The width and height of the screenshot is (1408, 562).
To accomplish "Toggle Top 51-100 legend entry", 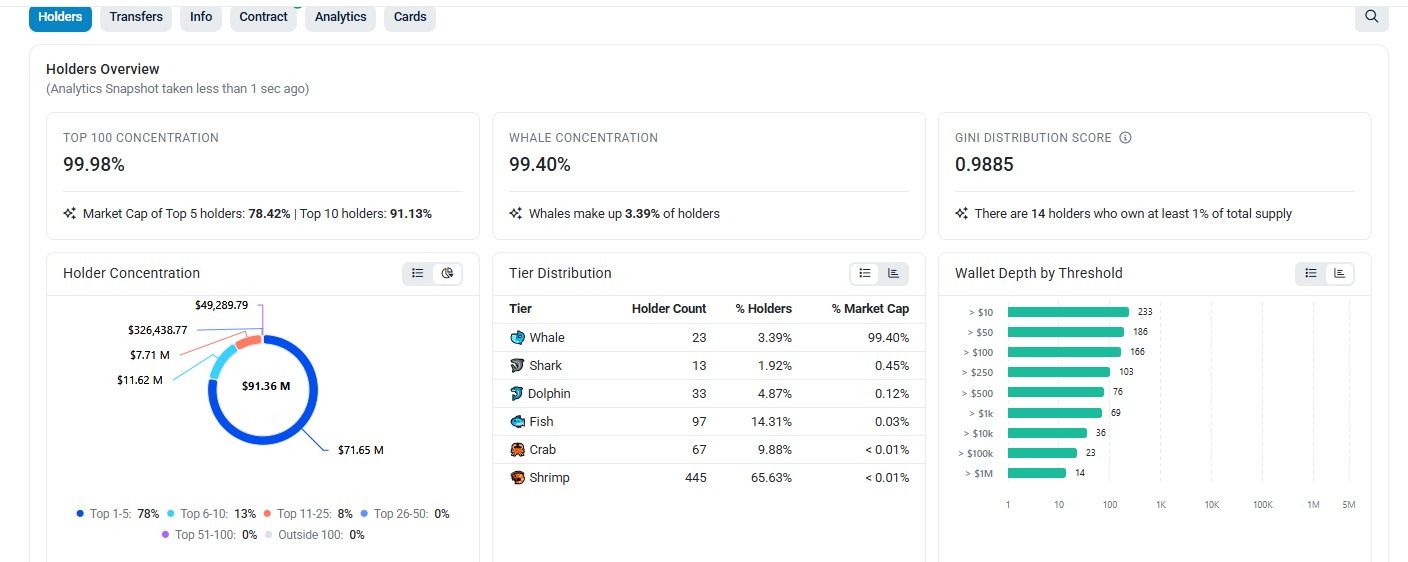I will click(x=210, y=535).
